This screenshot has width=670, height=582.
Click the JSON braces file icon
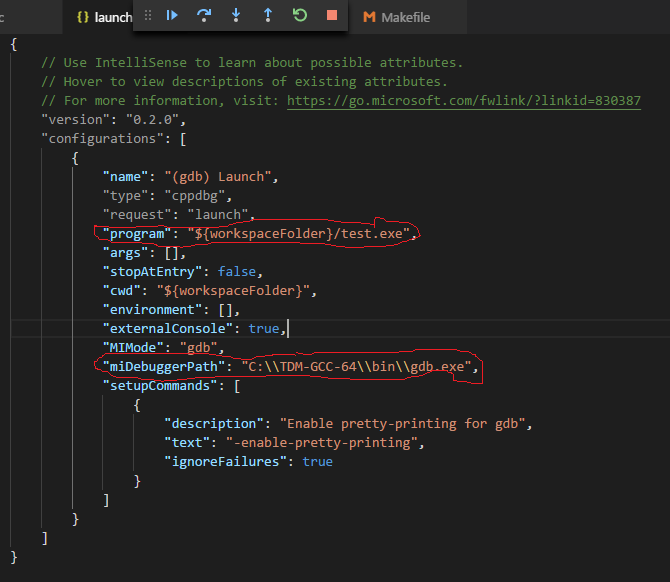[x=83, y=17]
